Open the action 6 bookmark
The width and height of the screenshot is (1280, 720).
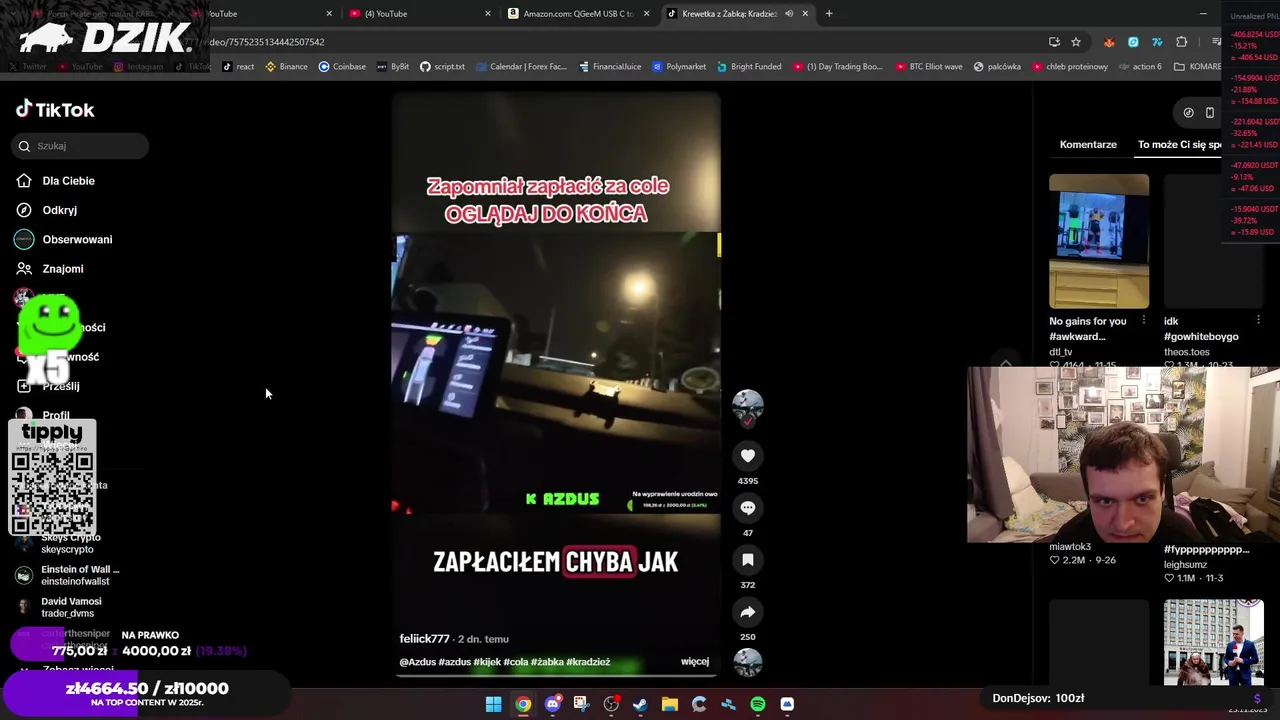coord(1140,67)
